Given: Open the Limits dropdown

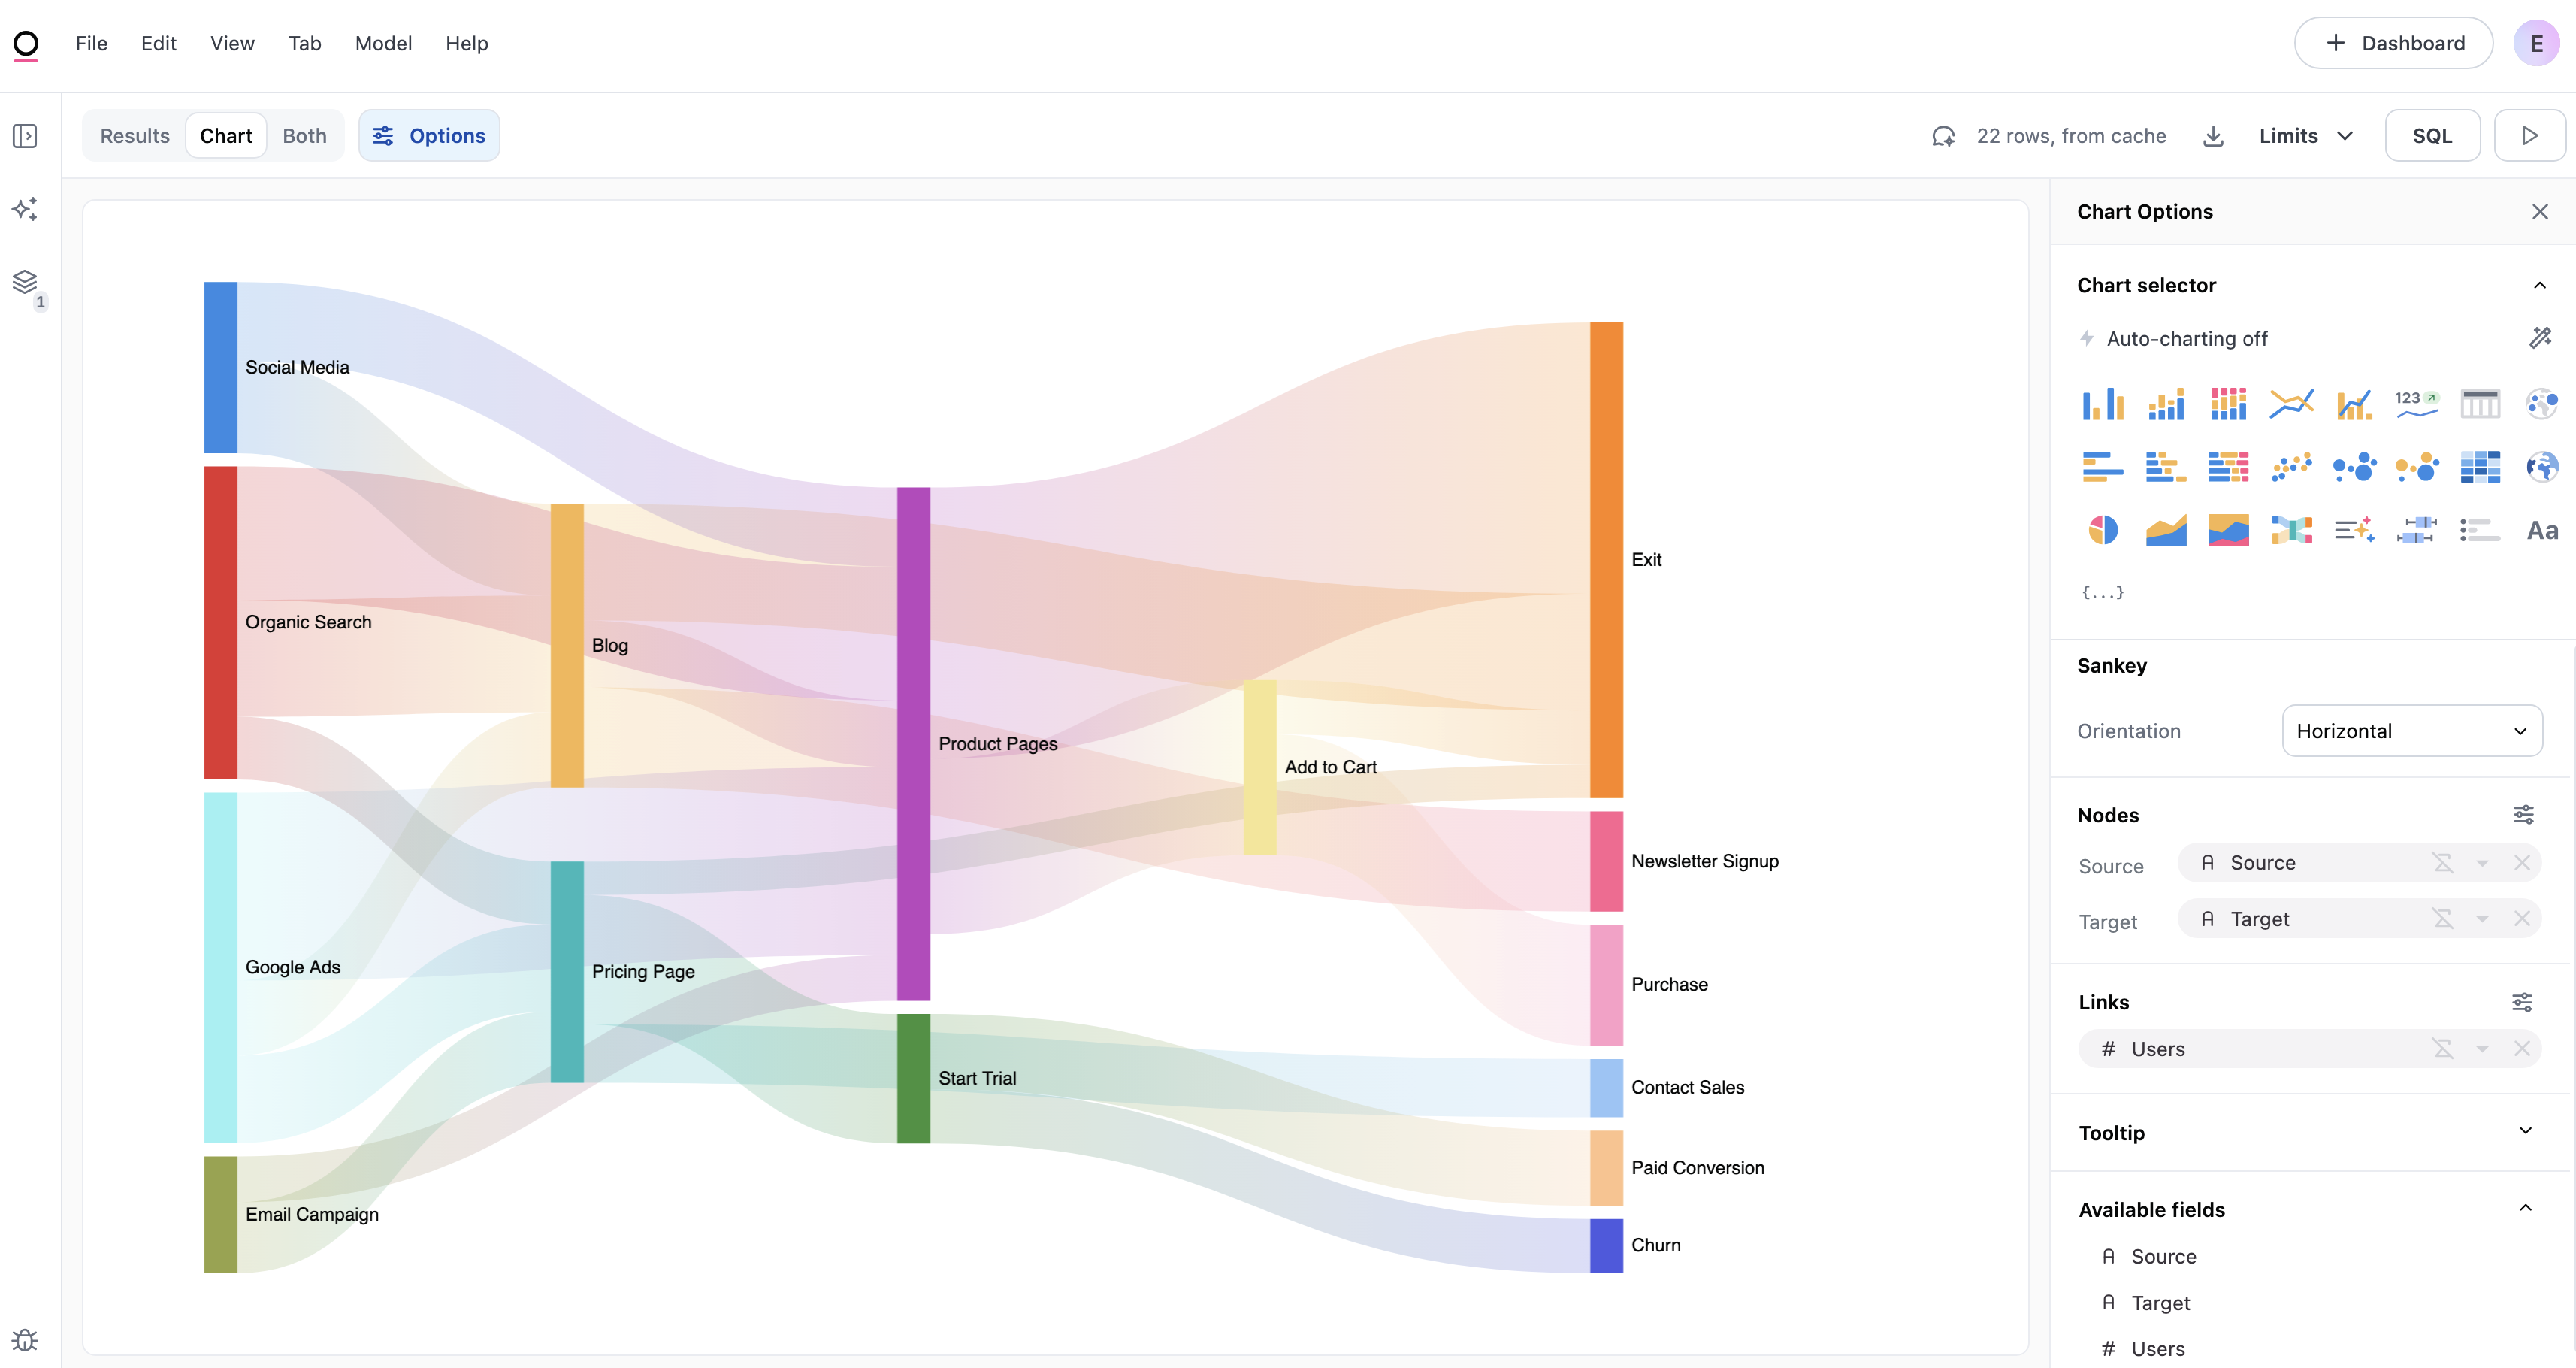Looking at the screenshot, I should pyautogui.click(x=2305, y=136).
